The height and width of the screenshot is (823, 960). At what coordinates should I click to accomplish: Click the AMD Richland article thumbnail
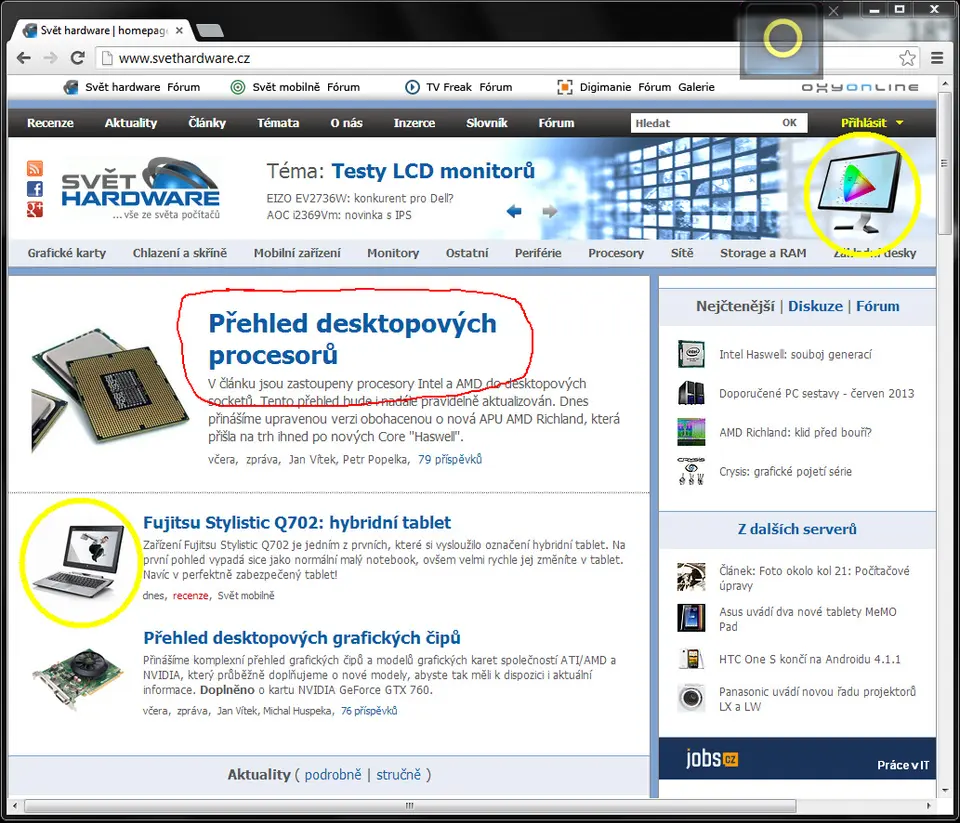tap(691, 432)
